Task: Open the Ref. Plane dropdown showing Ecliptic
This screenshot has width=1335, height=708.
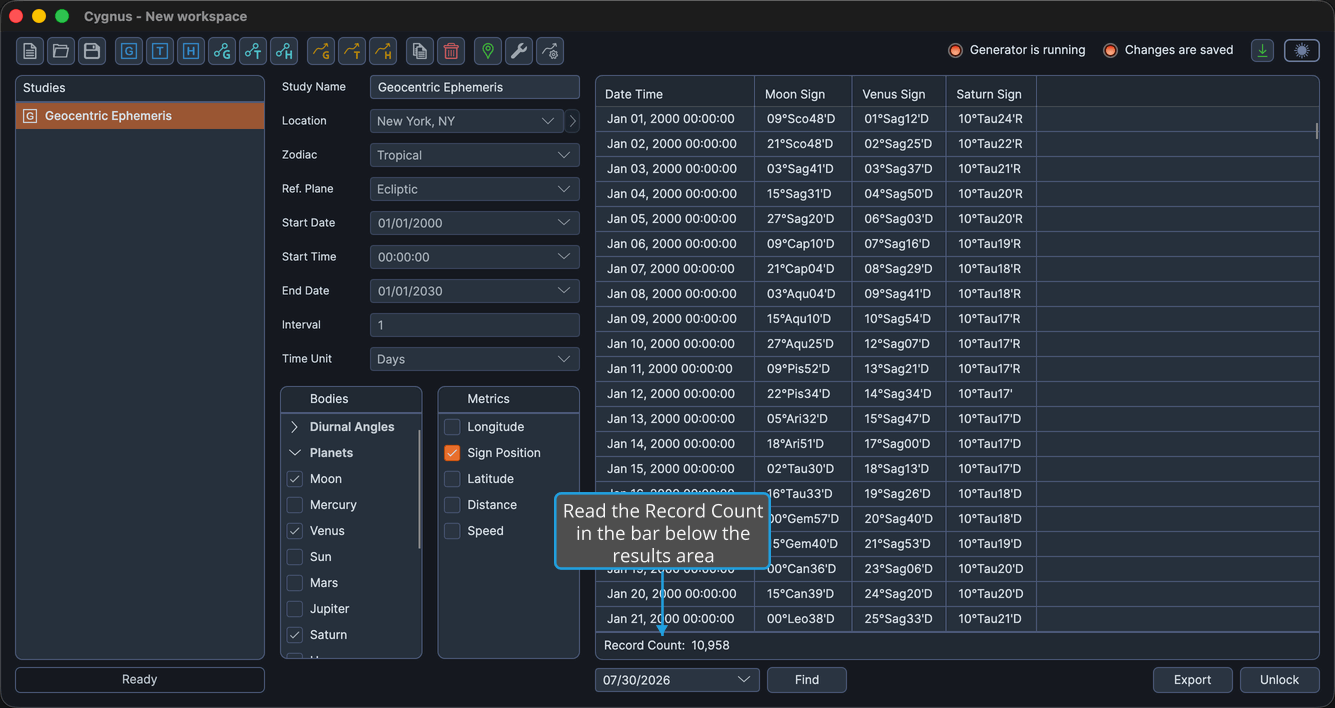Action: point(475,189)
